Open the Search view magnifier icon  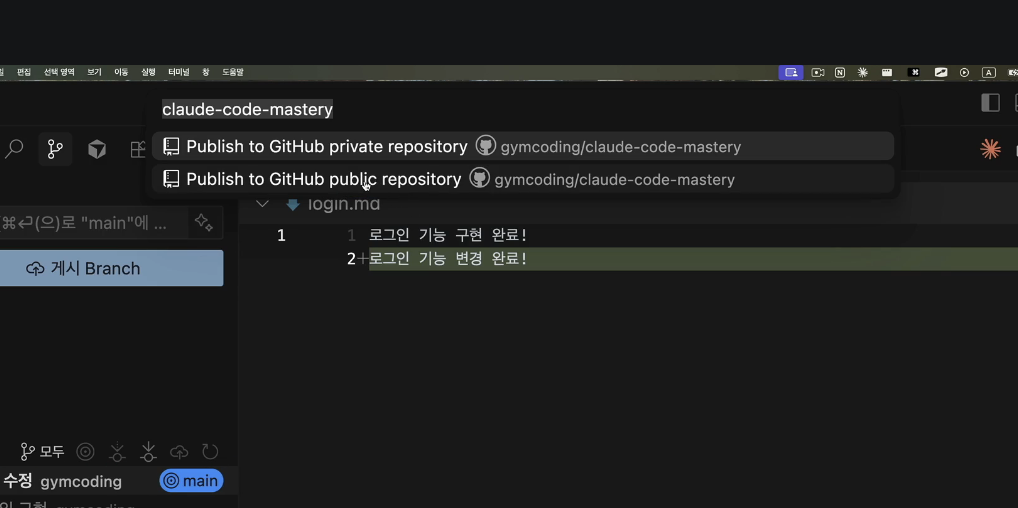tap(14, 149)
